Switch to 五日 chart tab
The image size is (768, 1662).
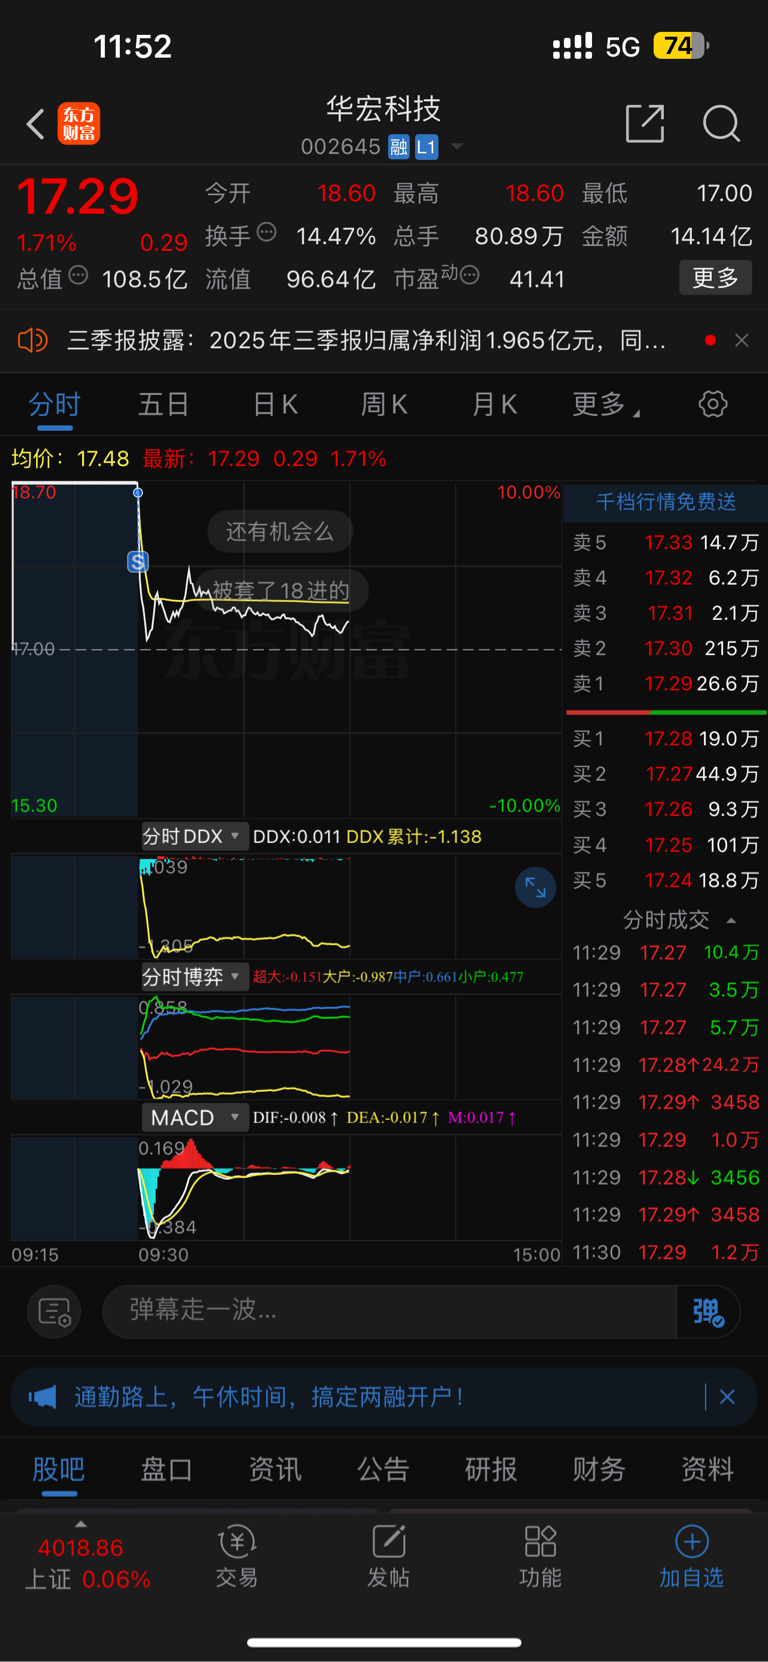[x=163, y=405]
